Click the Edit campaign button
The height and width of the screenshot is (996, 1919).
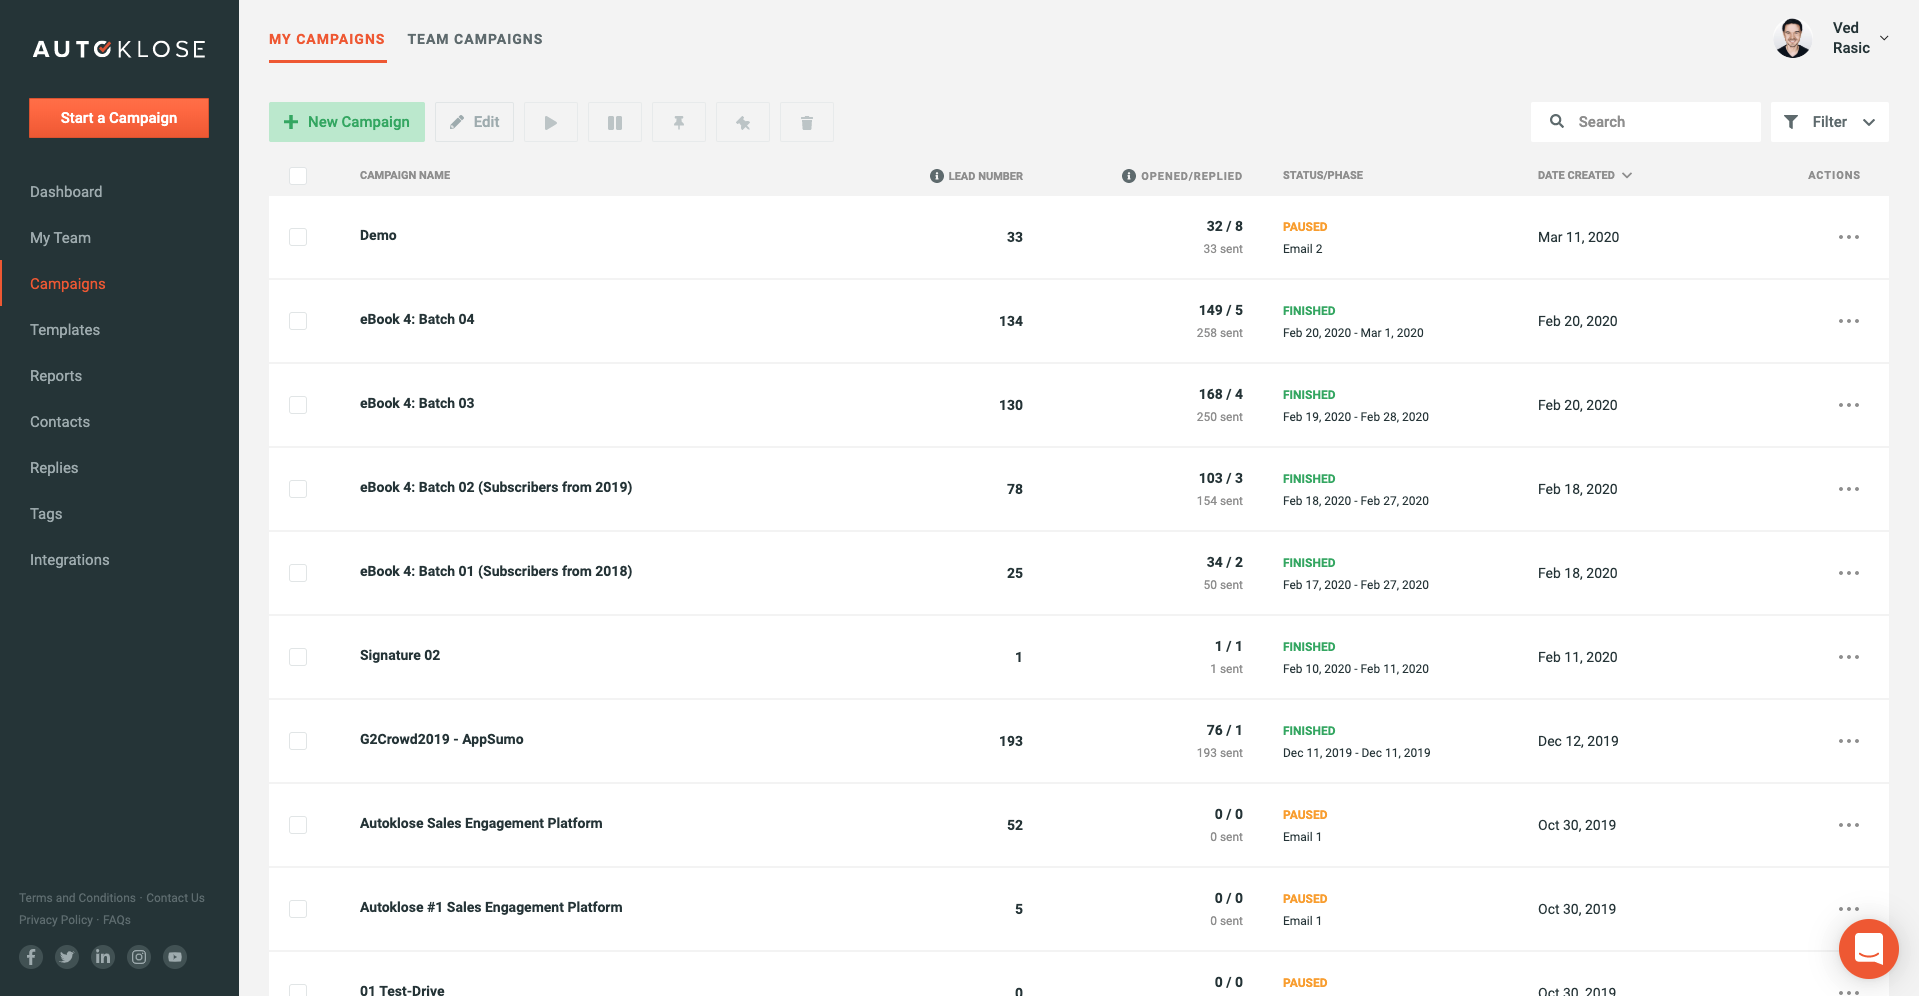tap(475, 122)
